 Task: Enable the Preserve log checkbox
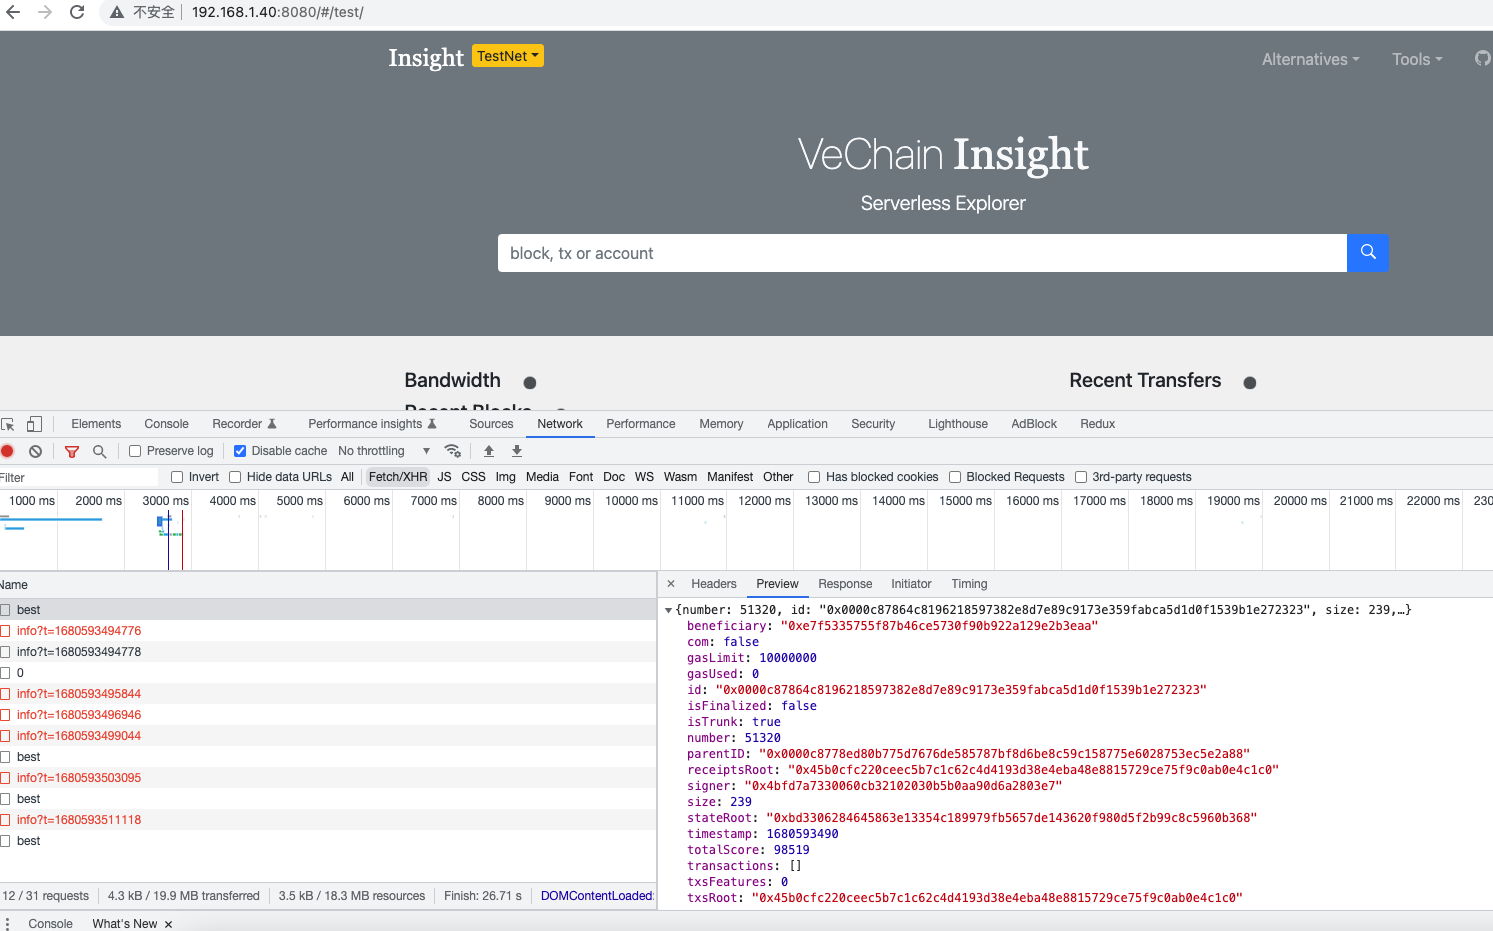coord(134,450)
